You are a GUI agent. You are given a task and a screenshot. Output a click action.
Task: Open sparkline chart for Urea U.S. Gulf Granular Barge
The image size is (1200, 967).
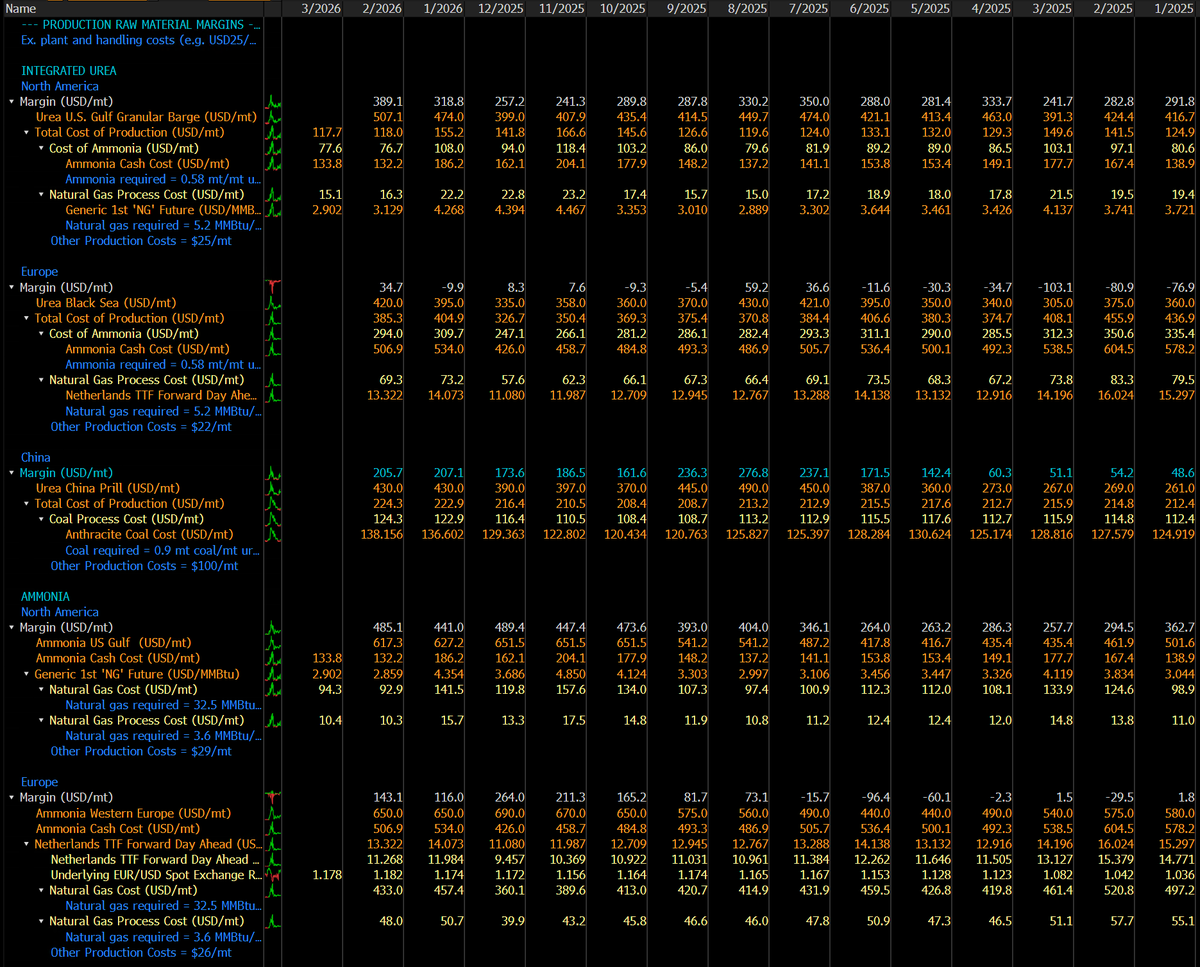point(273,117)
